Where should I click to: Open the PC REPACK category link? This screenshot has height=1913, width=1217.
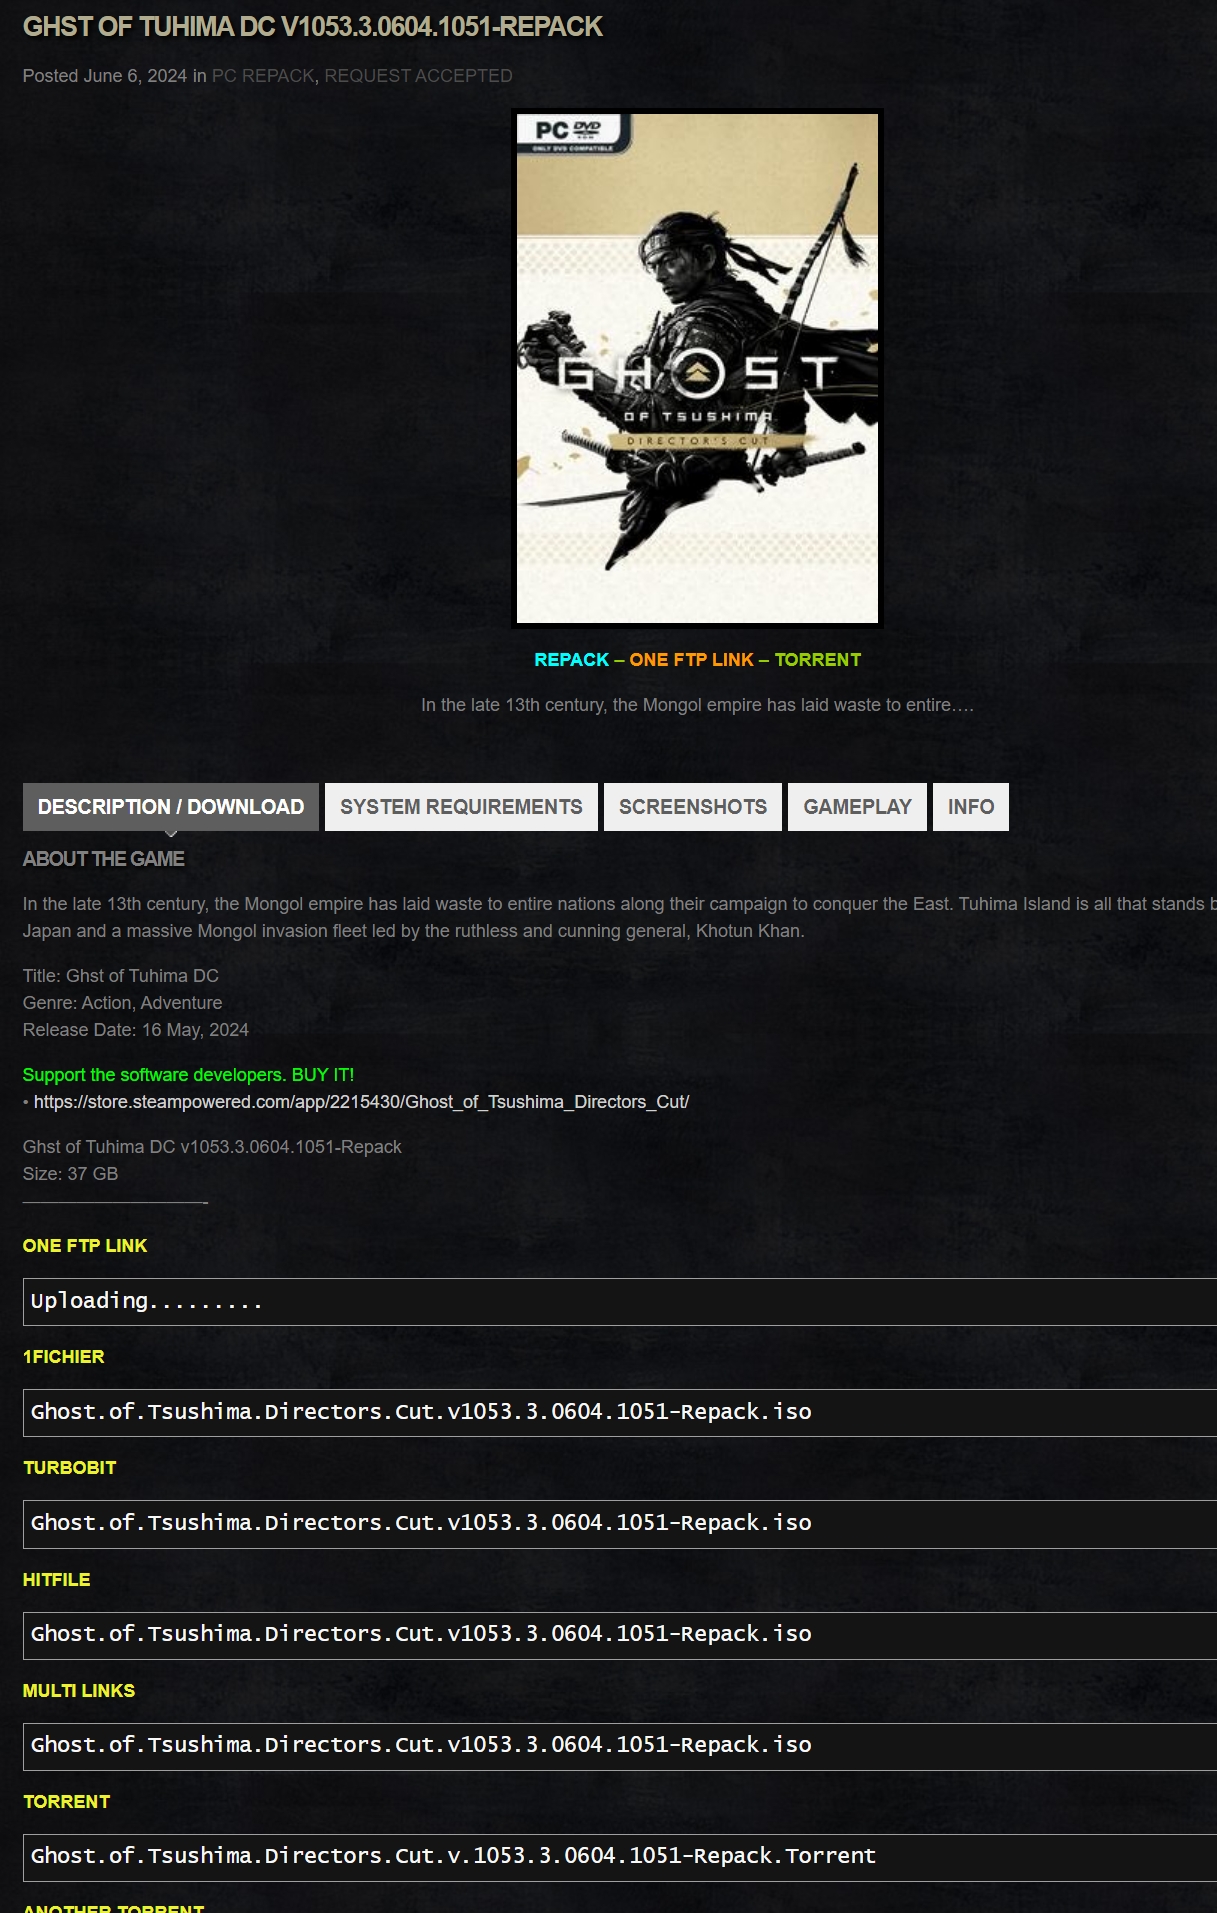(x=263, y=76)
